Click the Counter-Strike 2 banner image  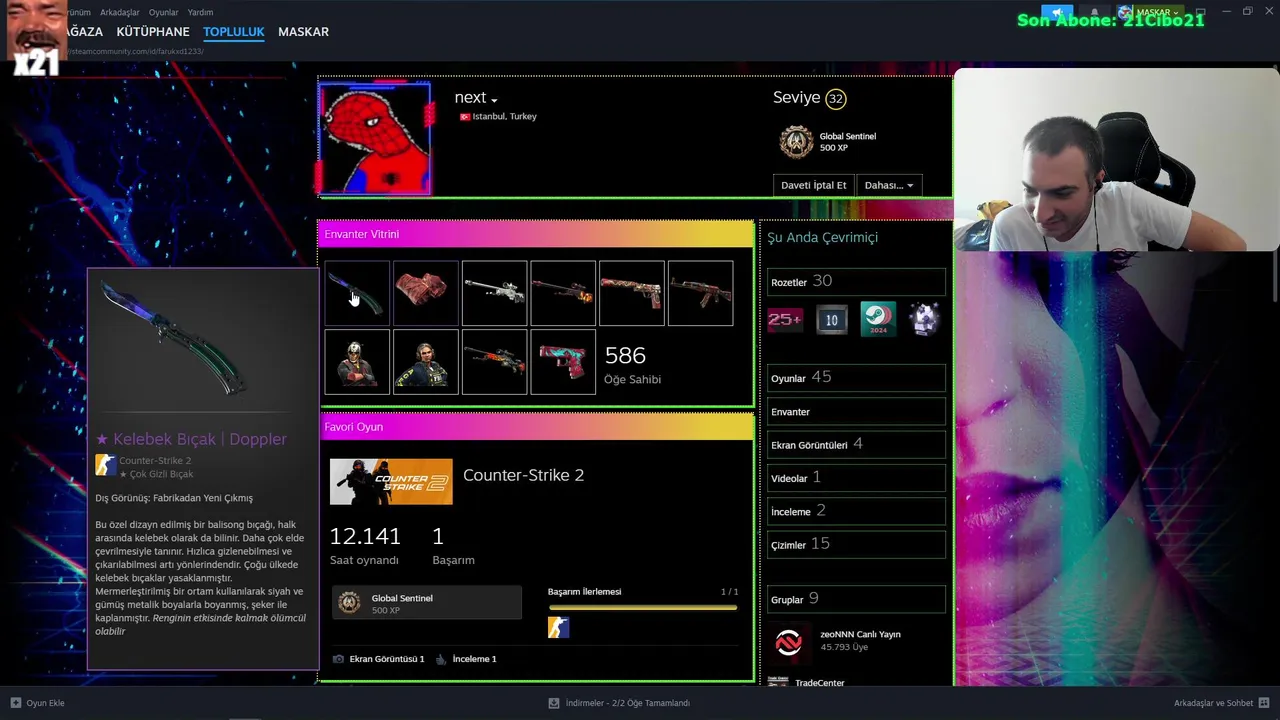pyautogui.click(x=391, y=482)
